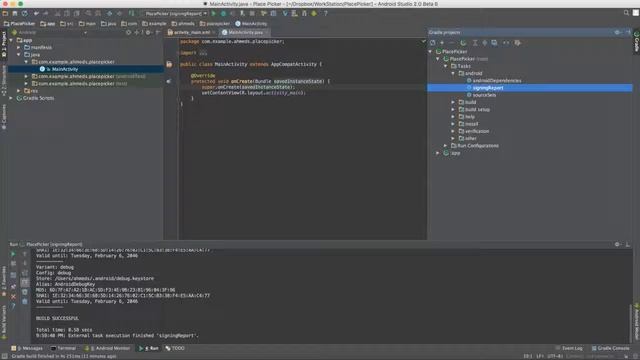
Task: Click the override gutter icon beside onCreate
Action: 169,81
